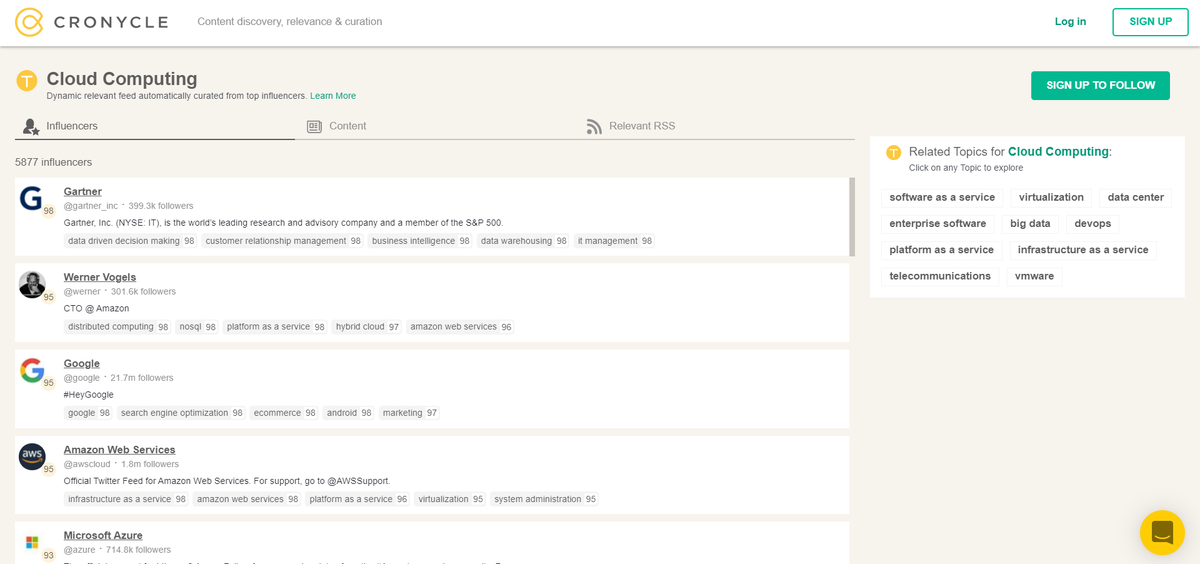This screenshot has height=564, width=1200.
Task: Click the Google avatar logo
Action: pos(32,370)
